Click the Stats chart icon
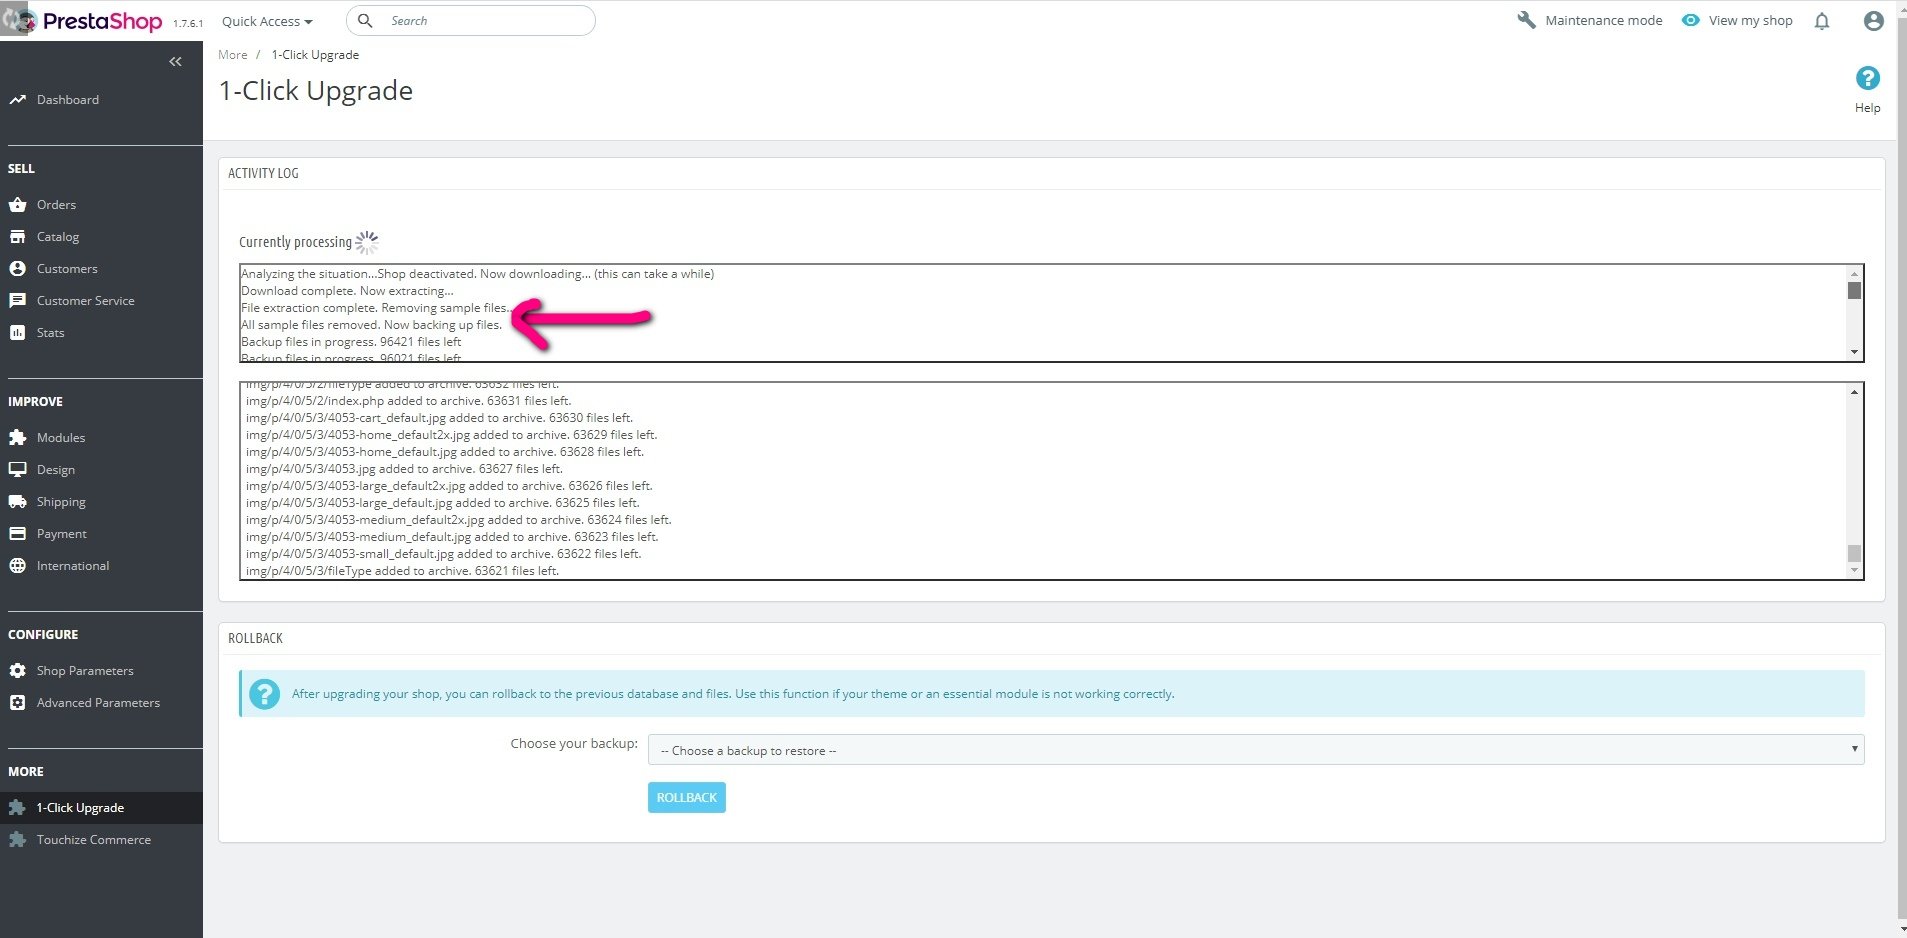The image size is (1907, 938). (17, 333)
